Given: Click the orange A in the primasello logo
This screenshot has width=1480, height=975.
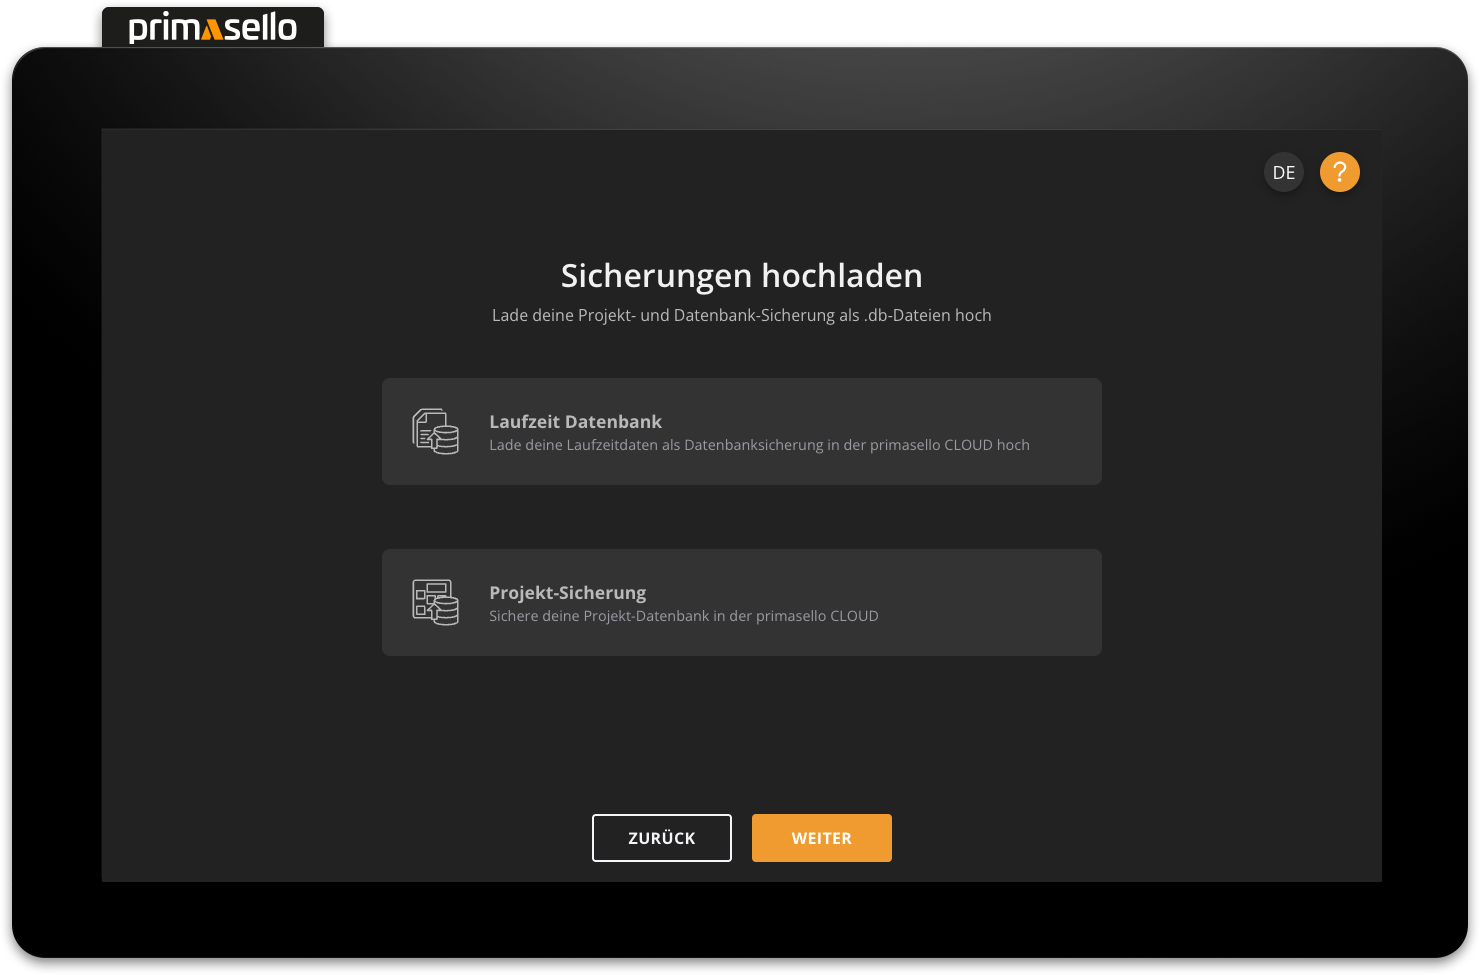Looking at the screenshot, I should (211, 29).
